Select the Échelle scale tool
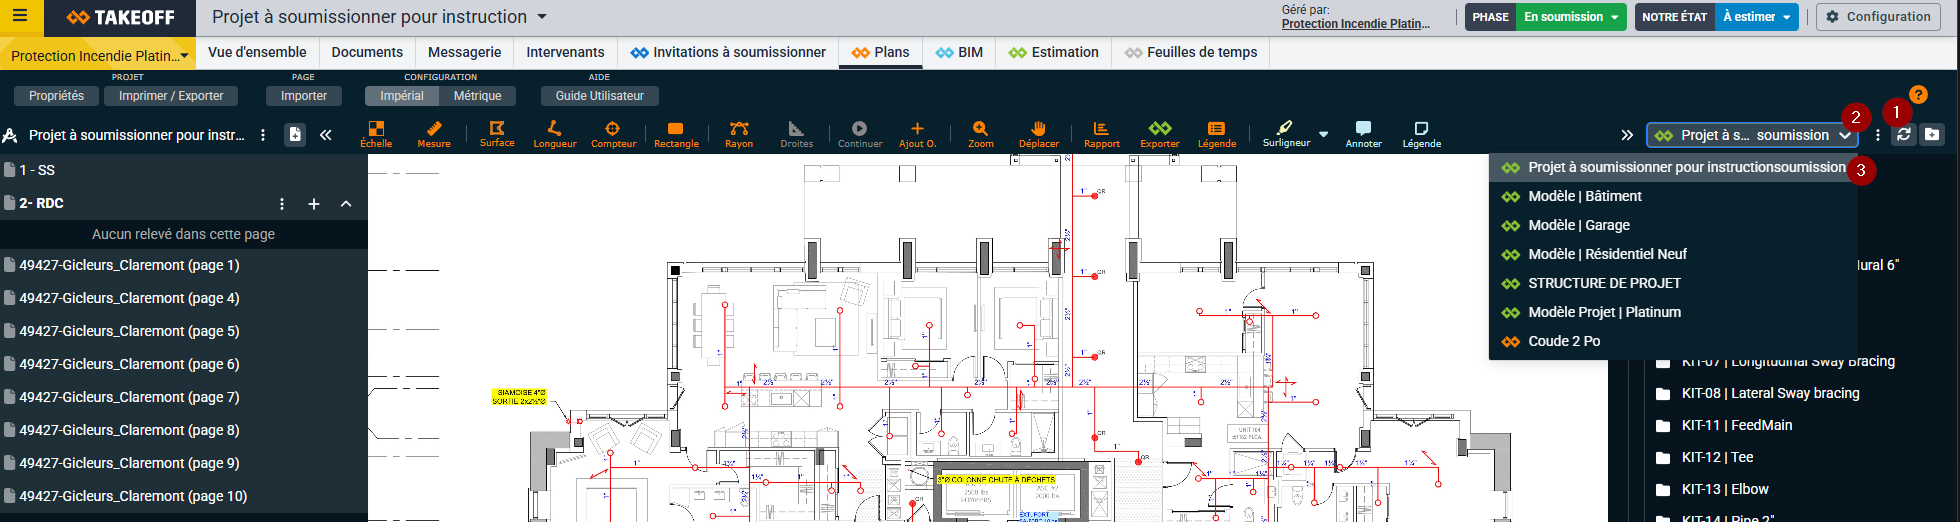 click(376, 134)
